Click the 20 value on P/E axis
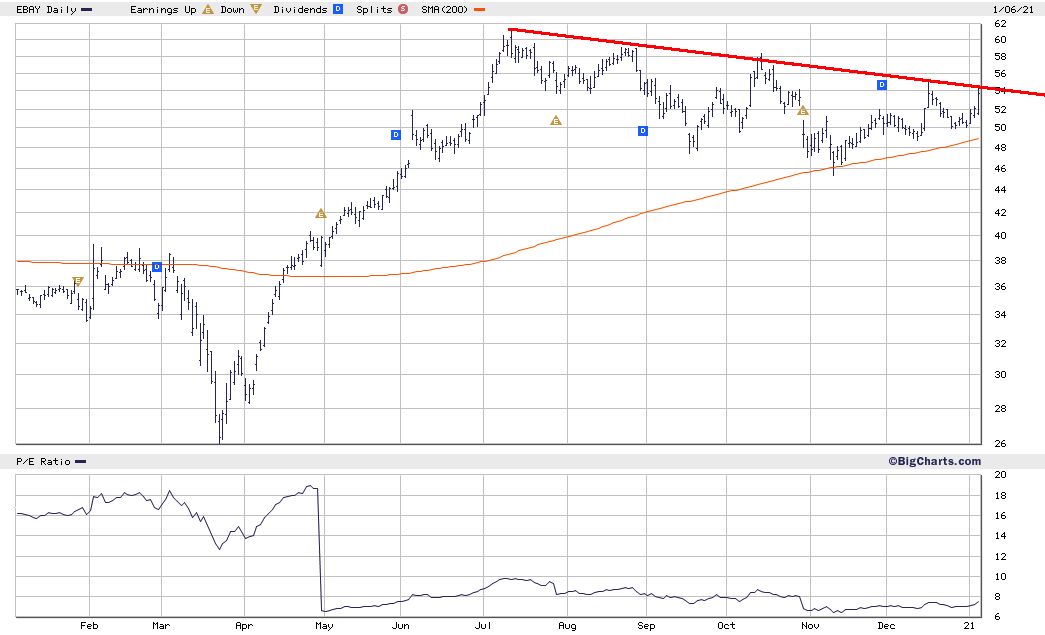The width and height of the screenshot is (1045, 635). coord(1000,475)
